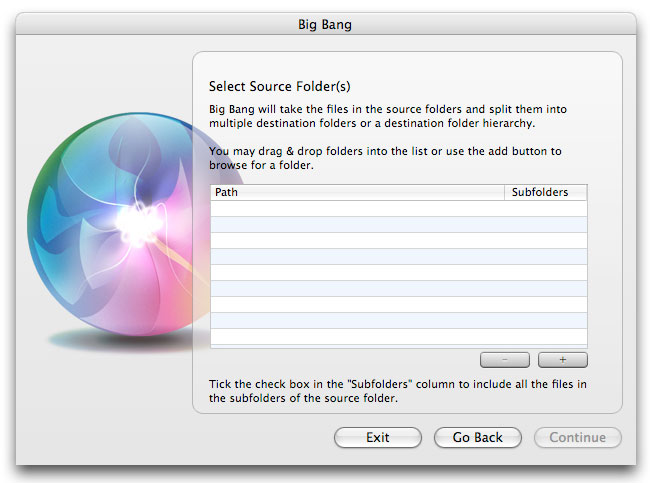Click the divider between Path and Subfolders headers
The height and width of the screenshot is (483, 652).
(x=504, y=192)
